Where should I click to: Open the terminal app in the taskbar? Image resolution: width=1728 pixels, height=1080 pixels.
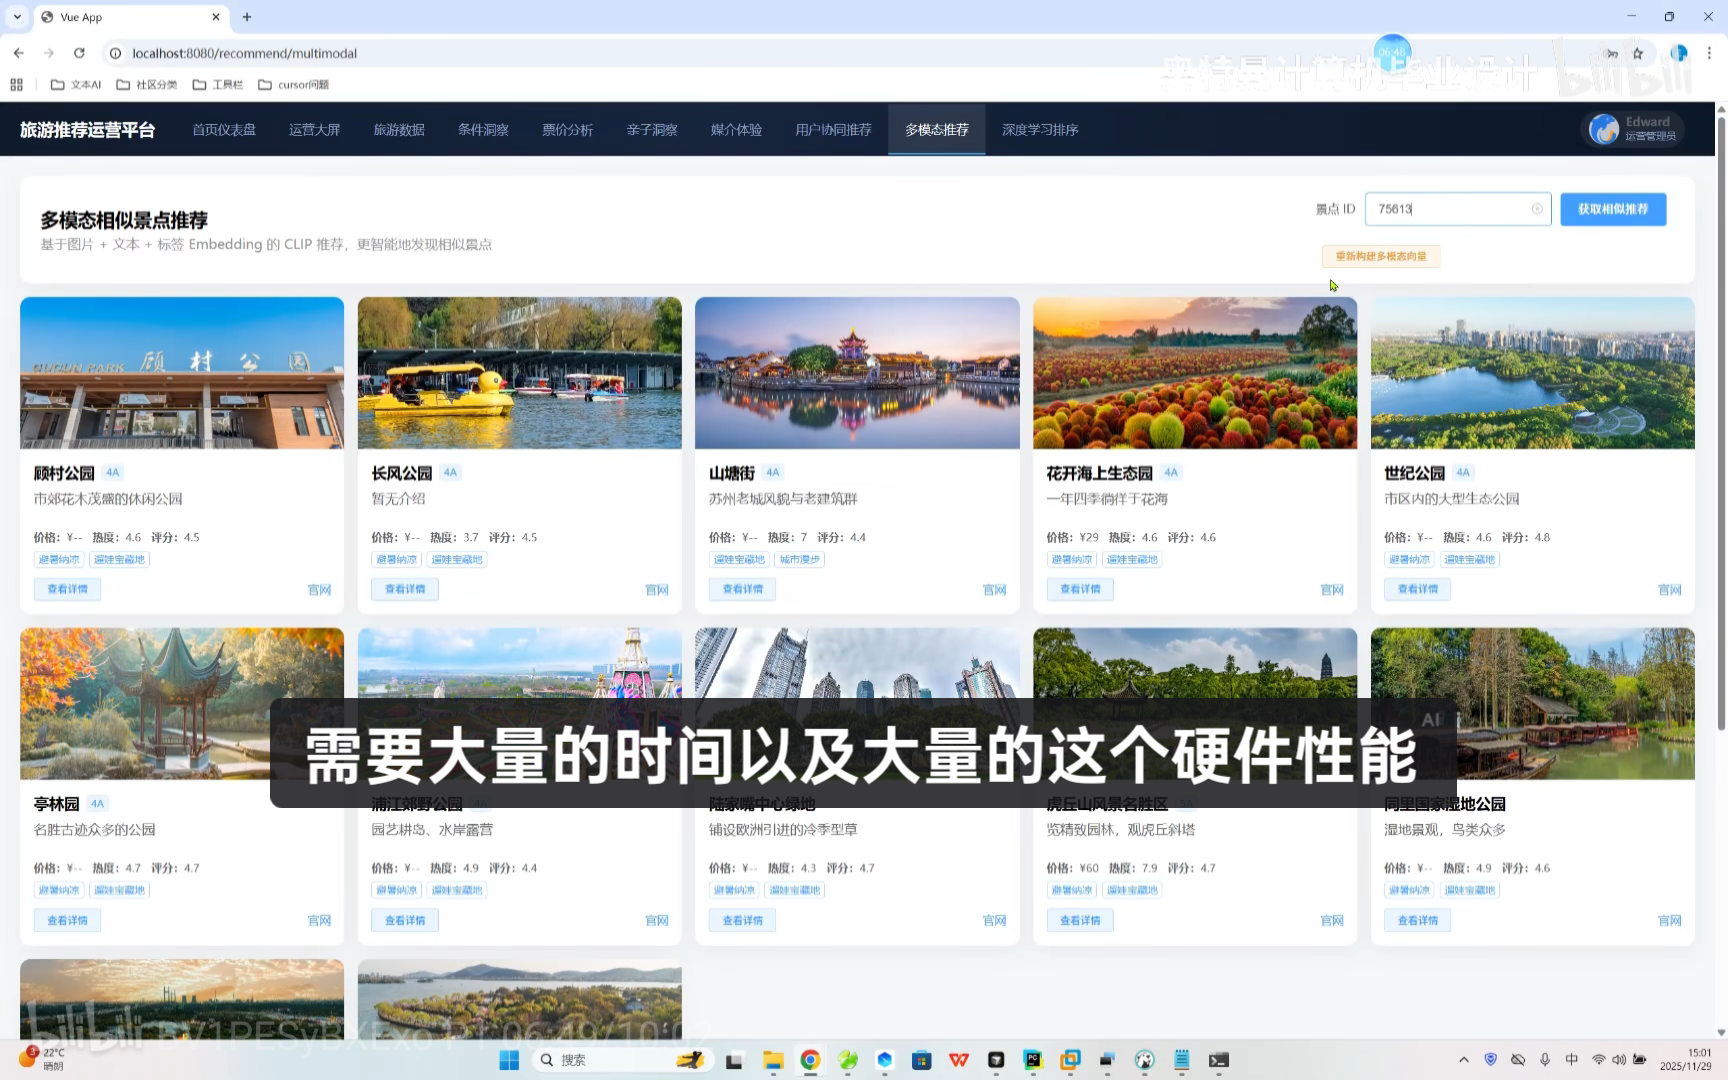click(x=1218, y=1060)
